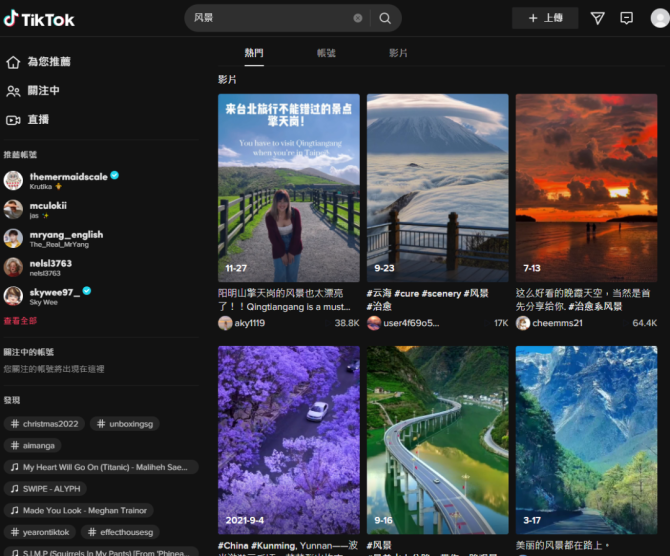Click the #Kunming hashtag in caption

(273, 545)
